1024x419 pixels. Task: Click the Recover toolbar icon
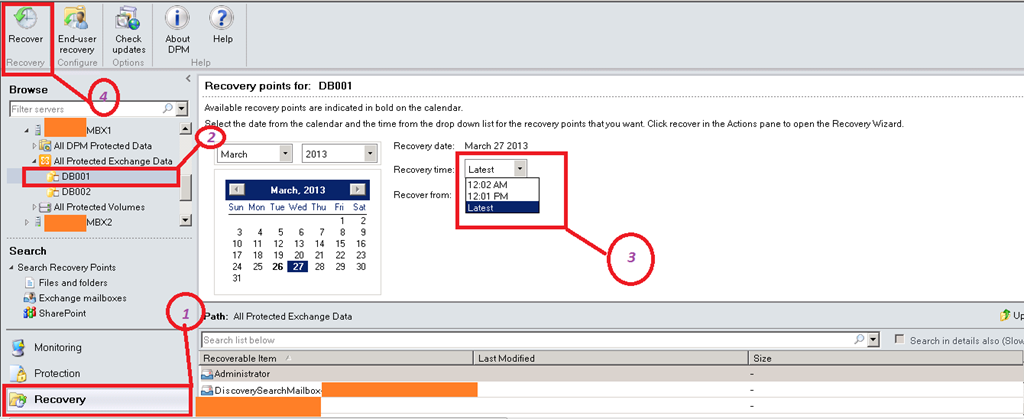pyautogui.click(x=25, y=18)
